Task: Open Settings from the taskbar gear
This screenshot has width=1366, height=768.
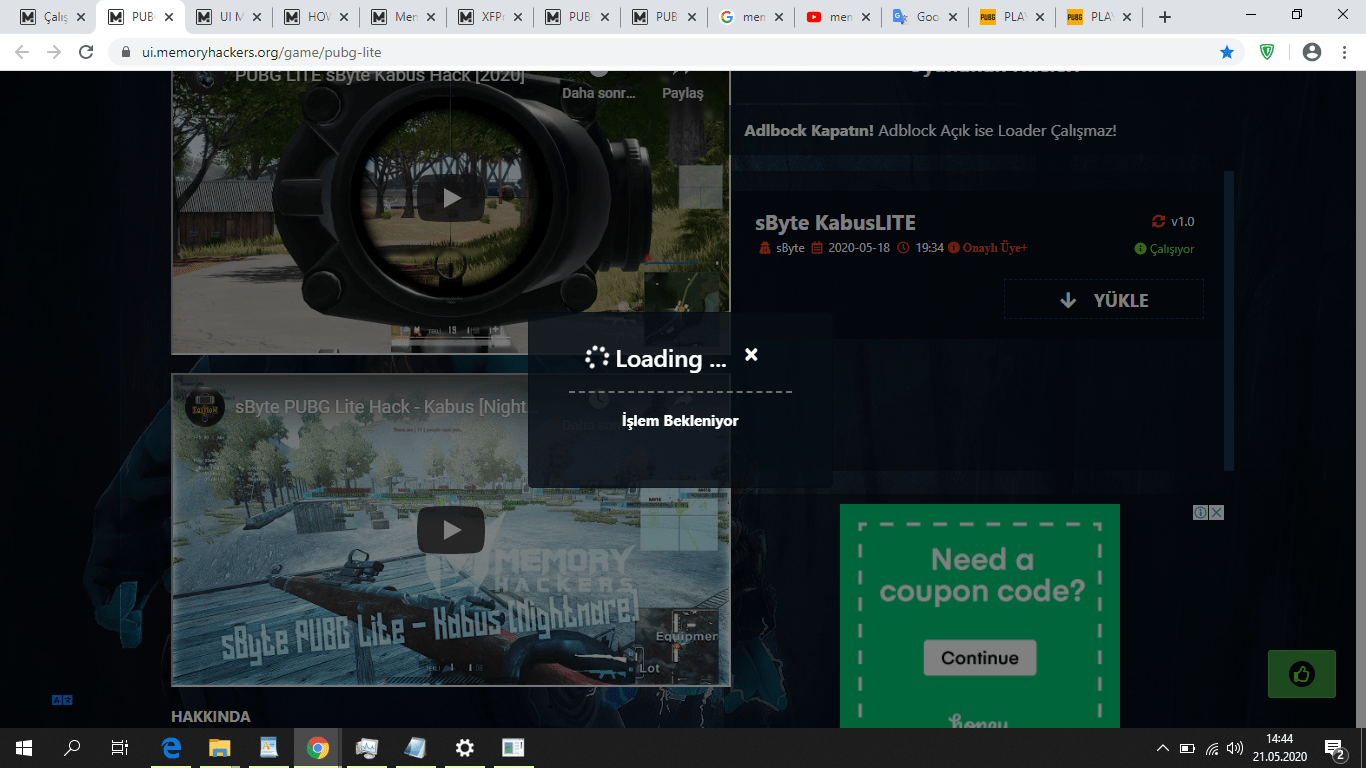Action: pos(464,747)
